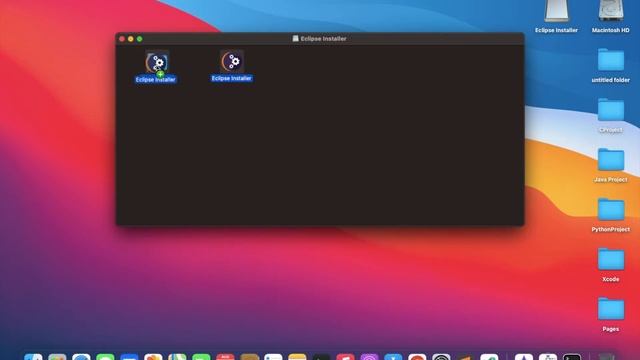This screenshot has height=360, width=640.
Task: Select the CProject folder on the desktop
Action: (x=611, y=110)
